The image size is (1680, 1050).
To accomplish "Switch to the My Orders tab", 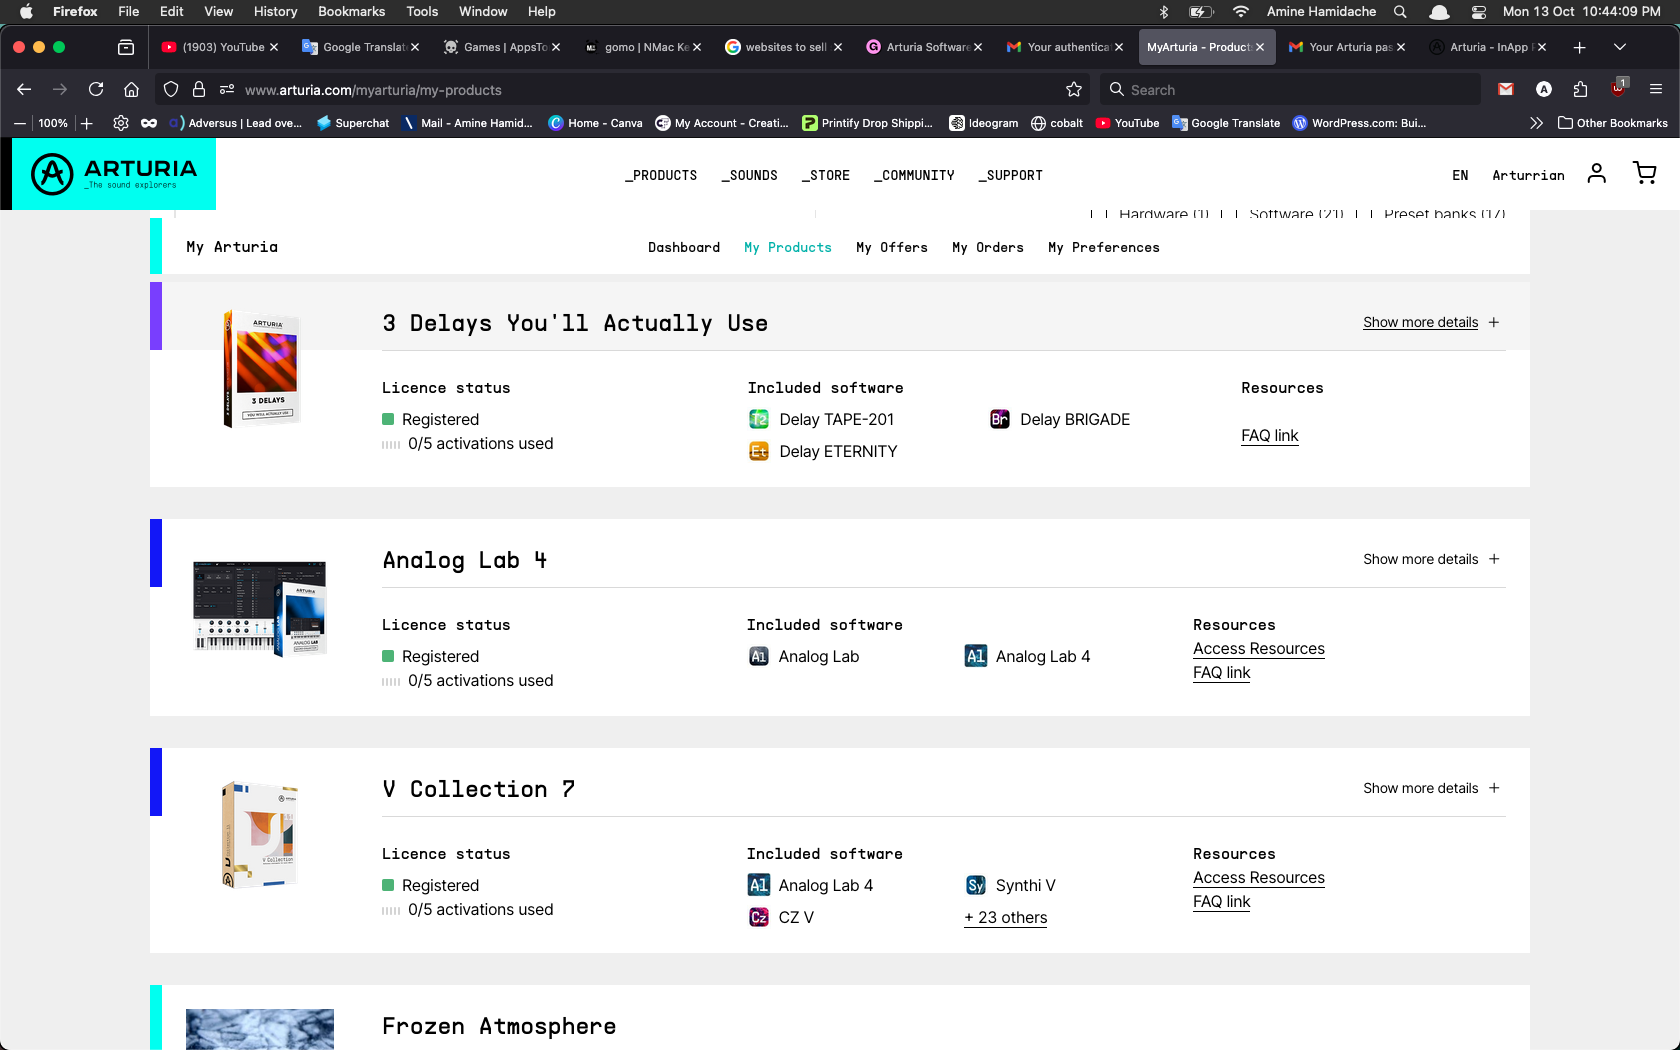I will pyautogui.click(x=987, y=248).
